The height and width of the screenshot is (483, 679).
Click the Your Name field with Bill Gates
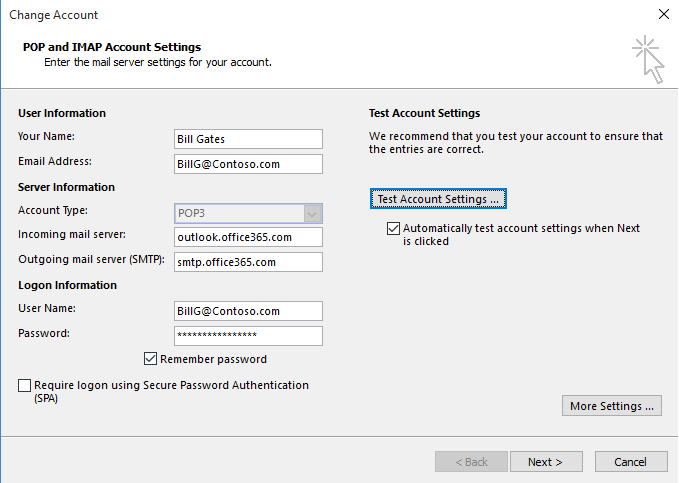pyautogui.click(x=248, y=139)
